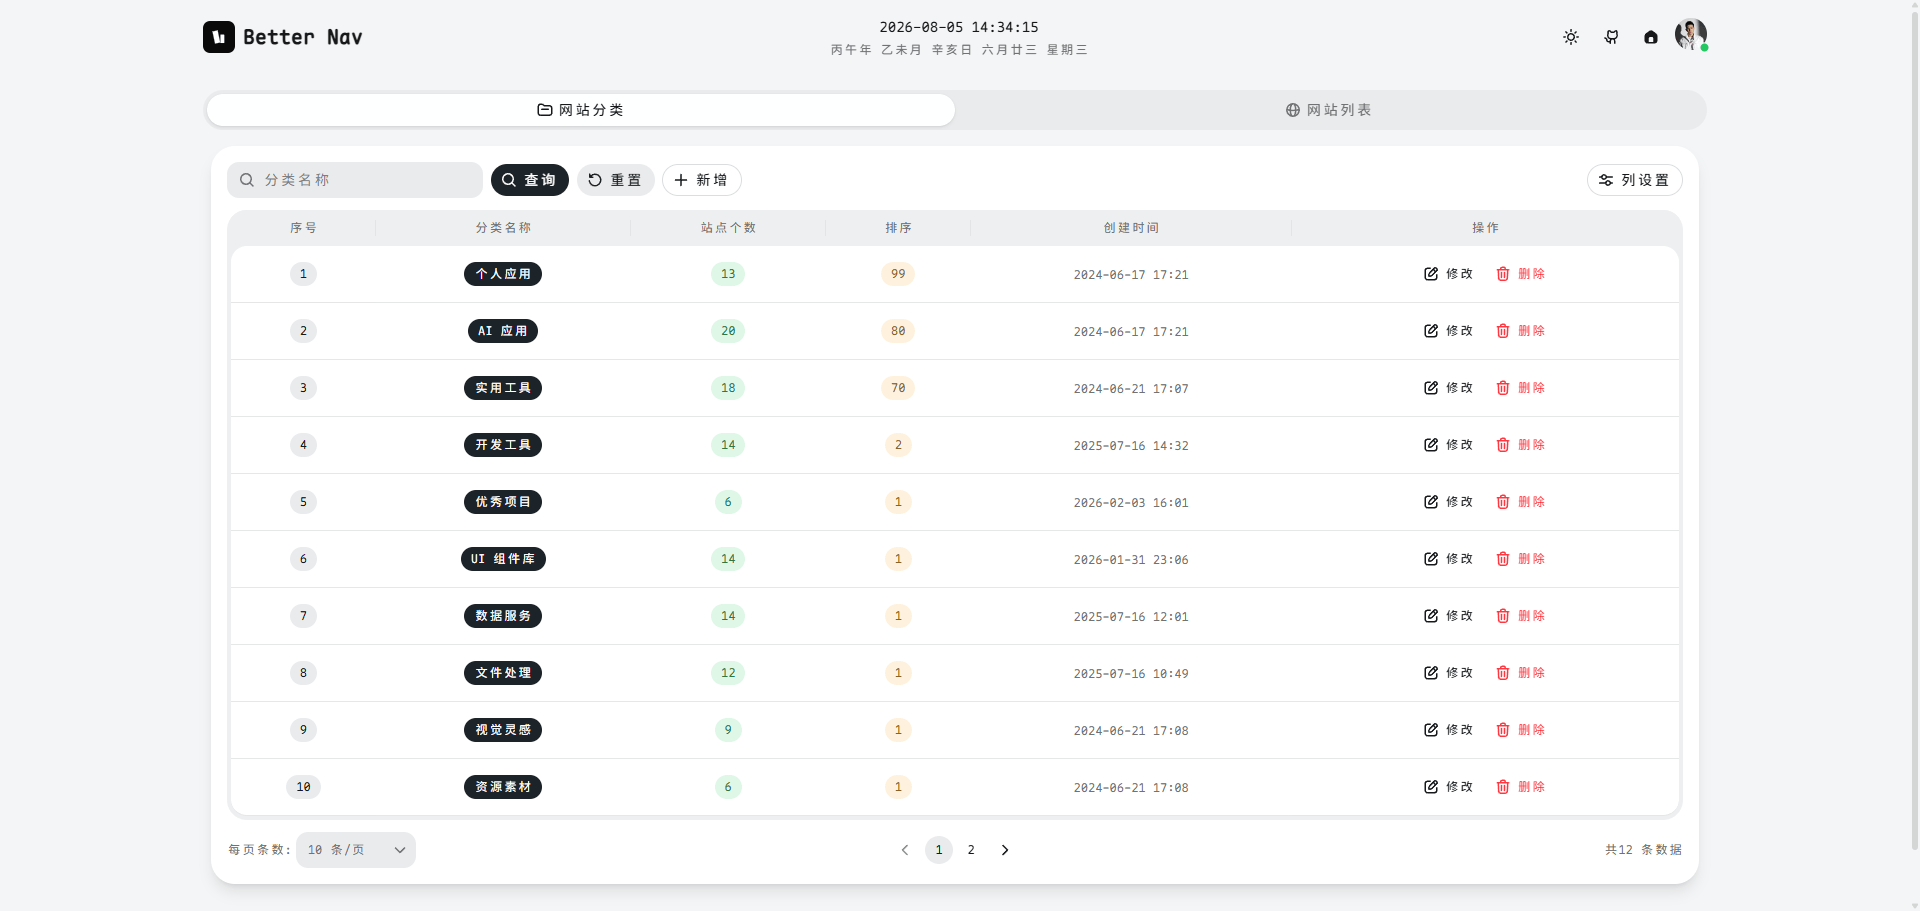This screenshot has width=1920, height=911.
Task: Select page 2 in pagination
Action: (x=971, y=850)
